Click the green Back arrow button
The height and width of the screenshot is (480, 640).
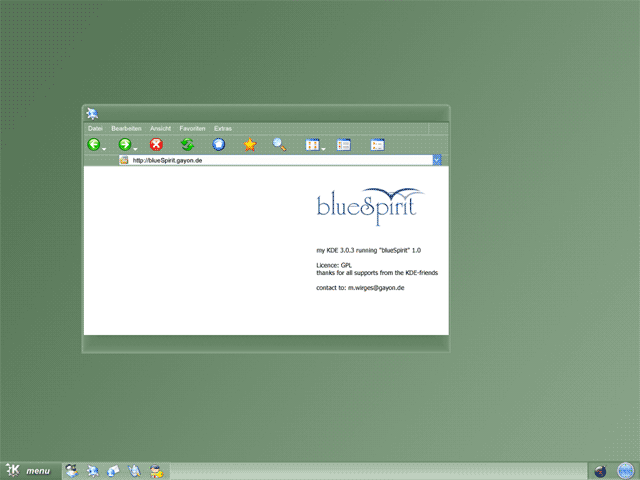94,144
